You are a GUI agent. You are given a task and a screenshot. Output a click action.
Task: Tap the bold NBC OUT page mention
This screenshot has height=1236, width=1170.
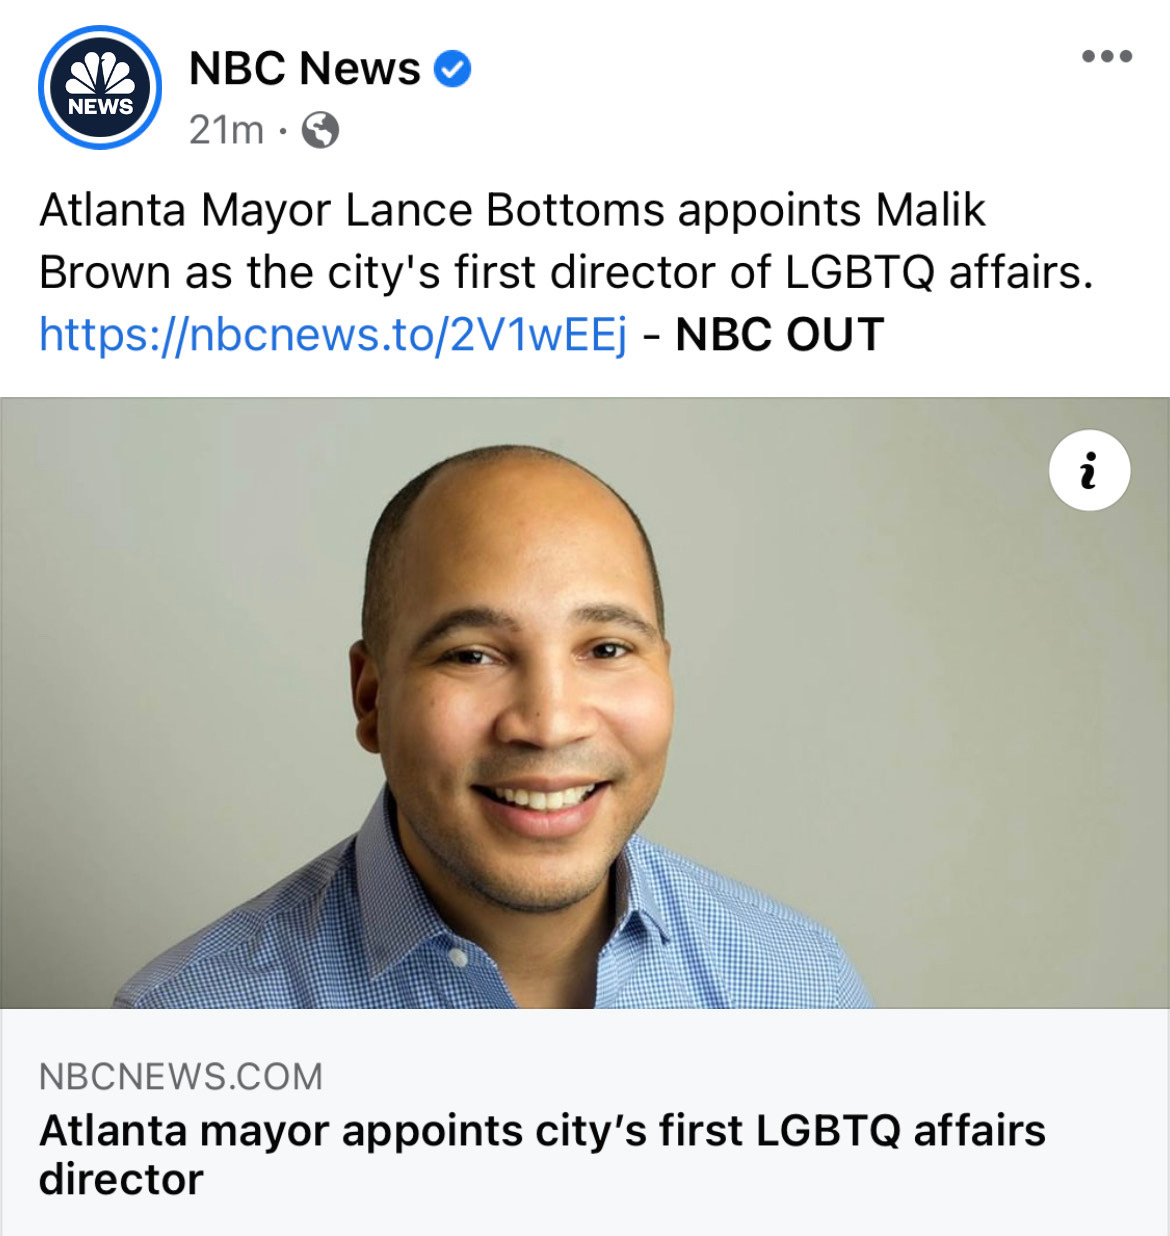[780, 335]
